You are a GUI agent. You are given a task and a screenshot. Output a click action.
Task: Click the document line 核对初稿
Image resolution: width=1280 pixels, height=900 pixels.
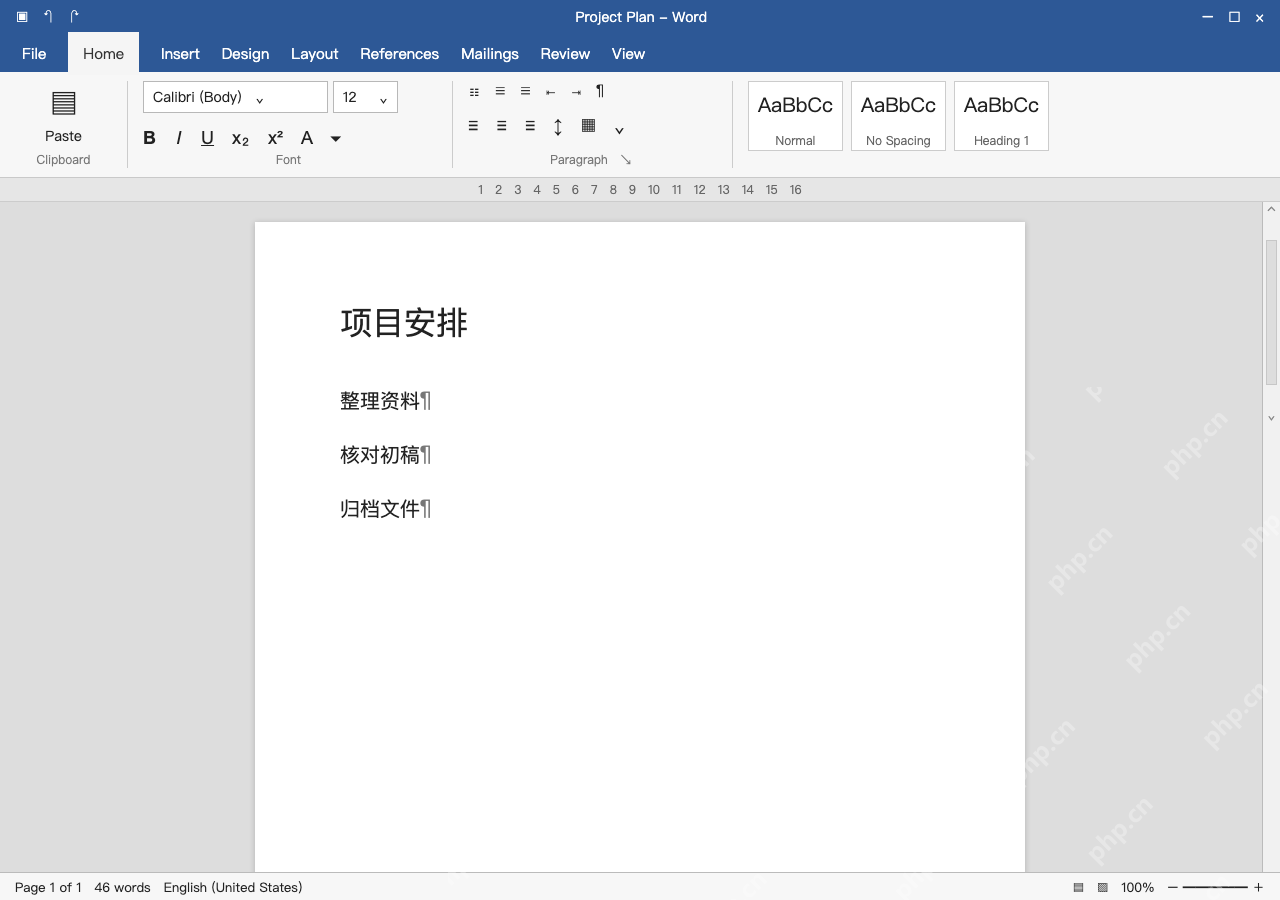click(x=380, y=455)
